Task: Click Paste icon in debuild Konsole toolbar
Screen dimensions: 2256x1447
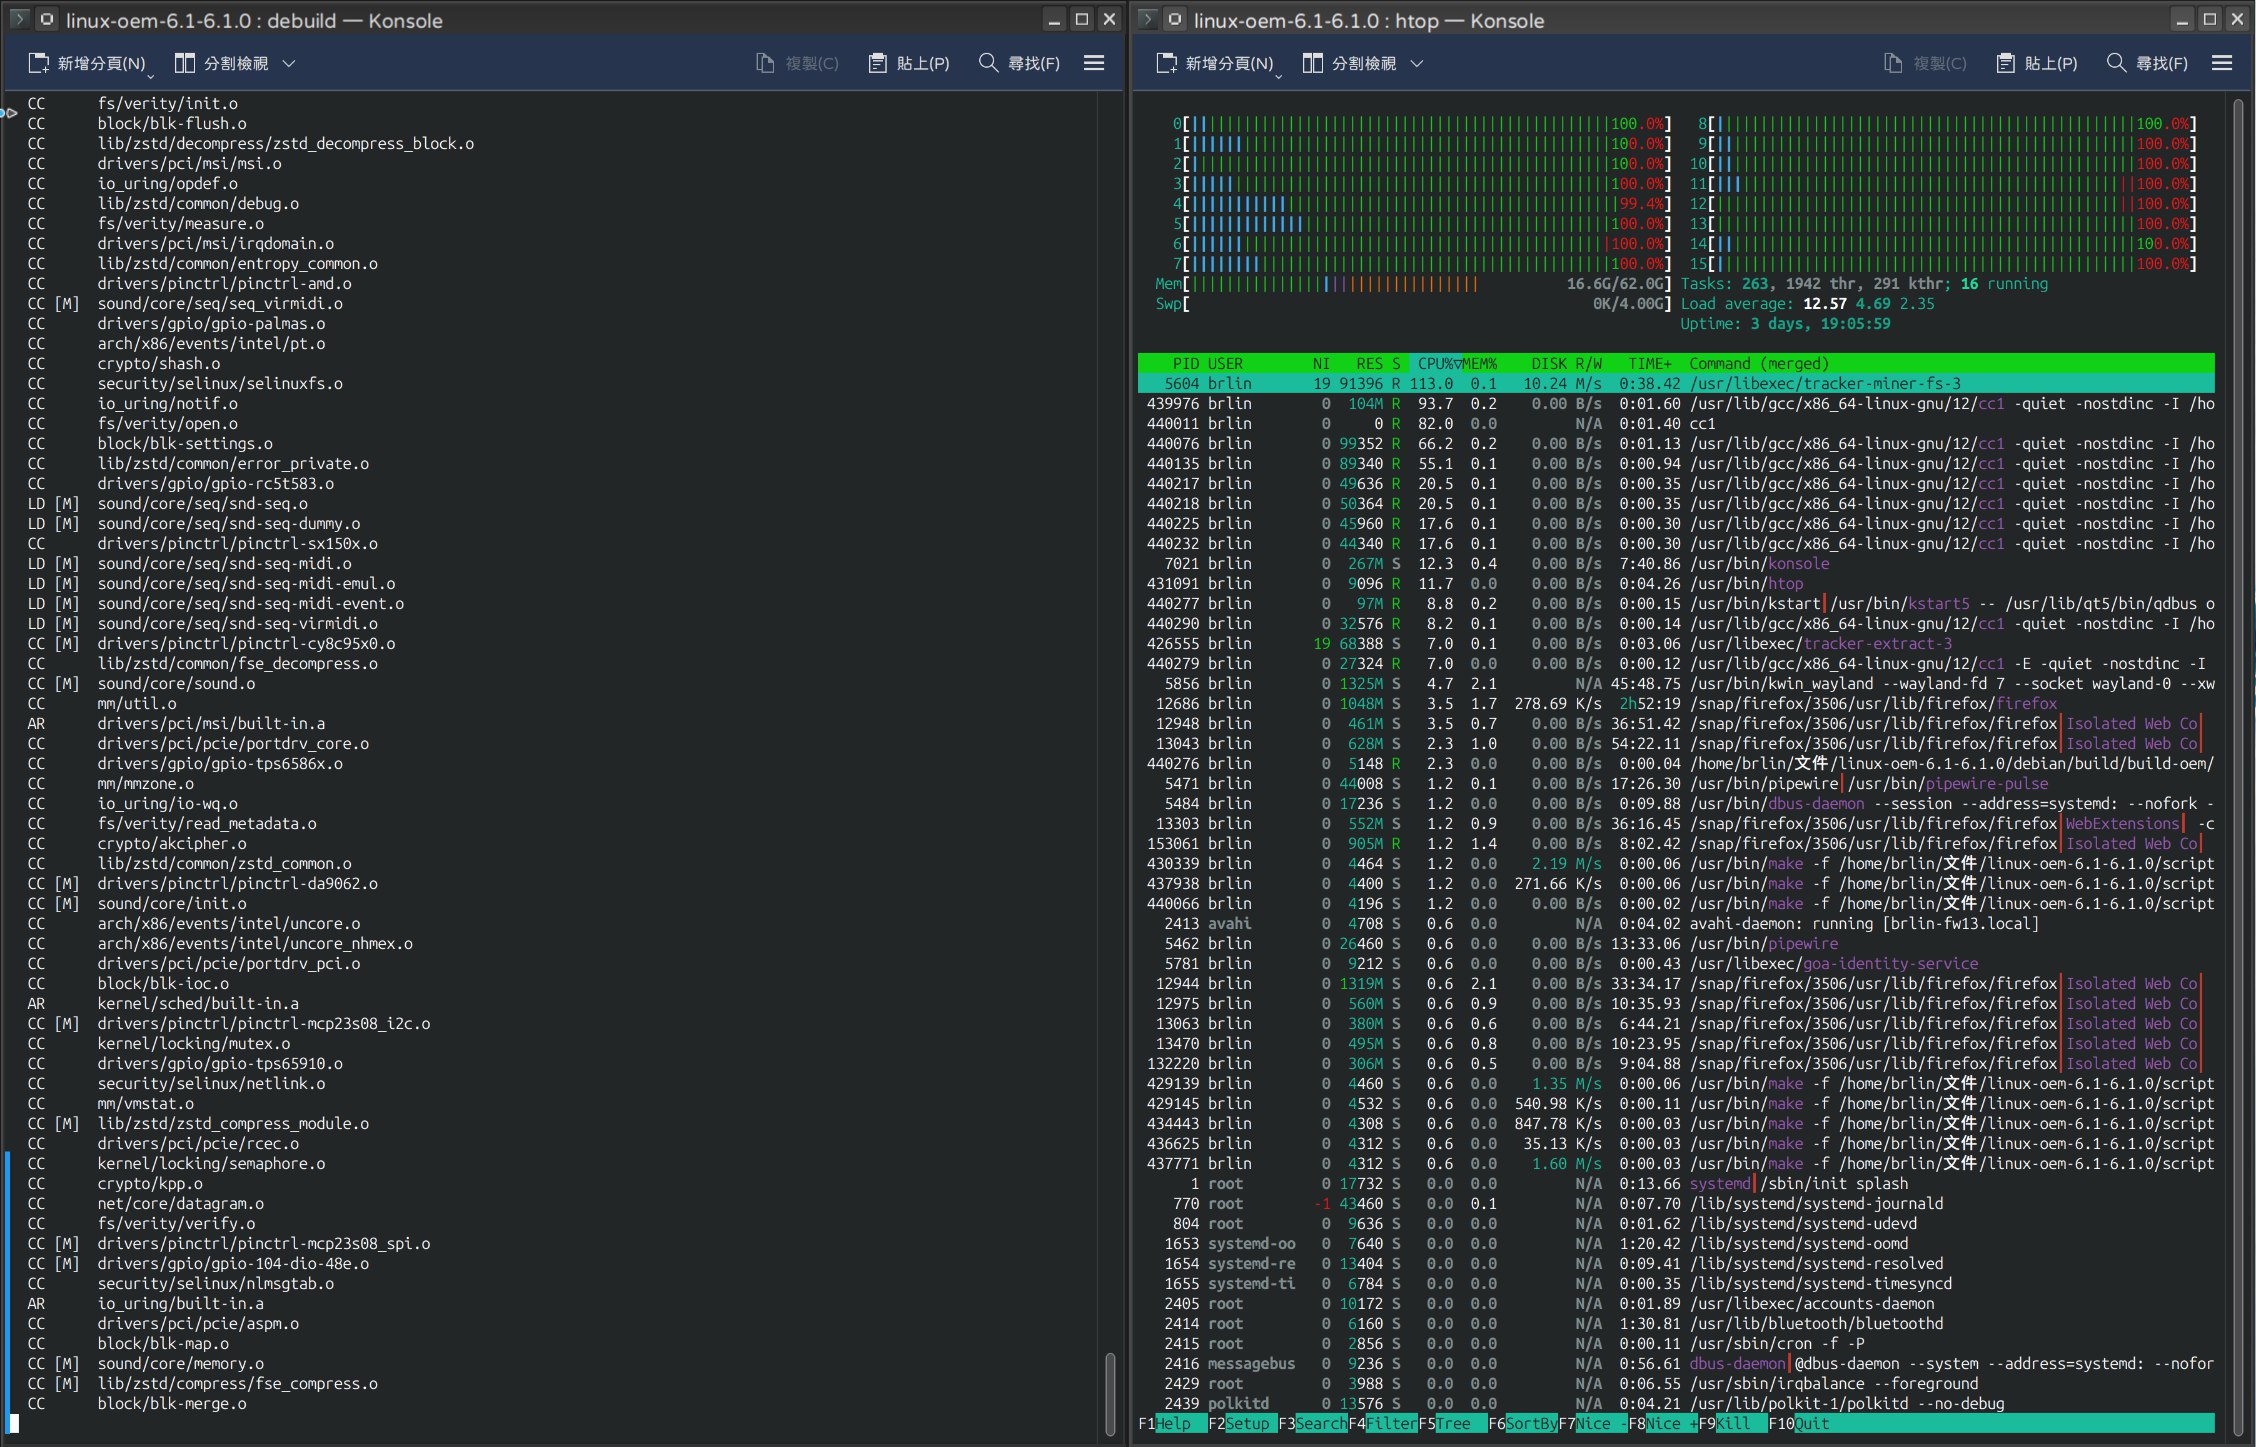Action: pos(878,63)
